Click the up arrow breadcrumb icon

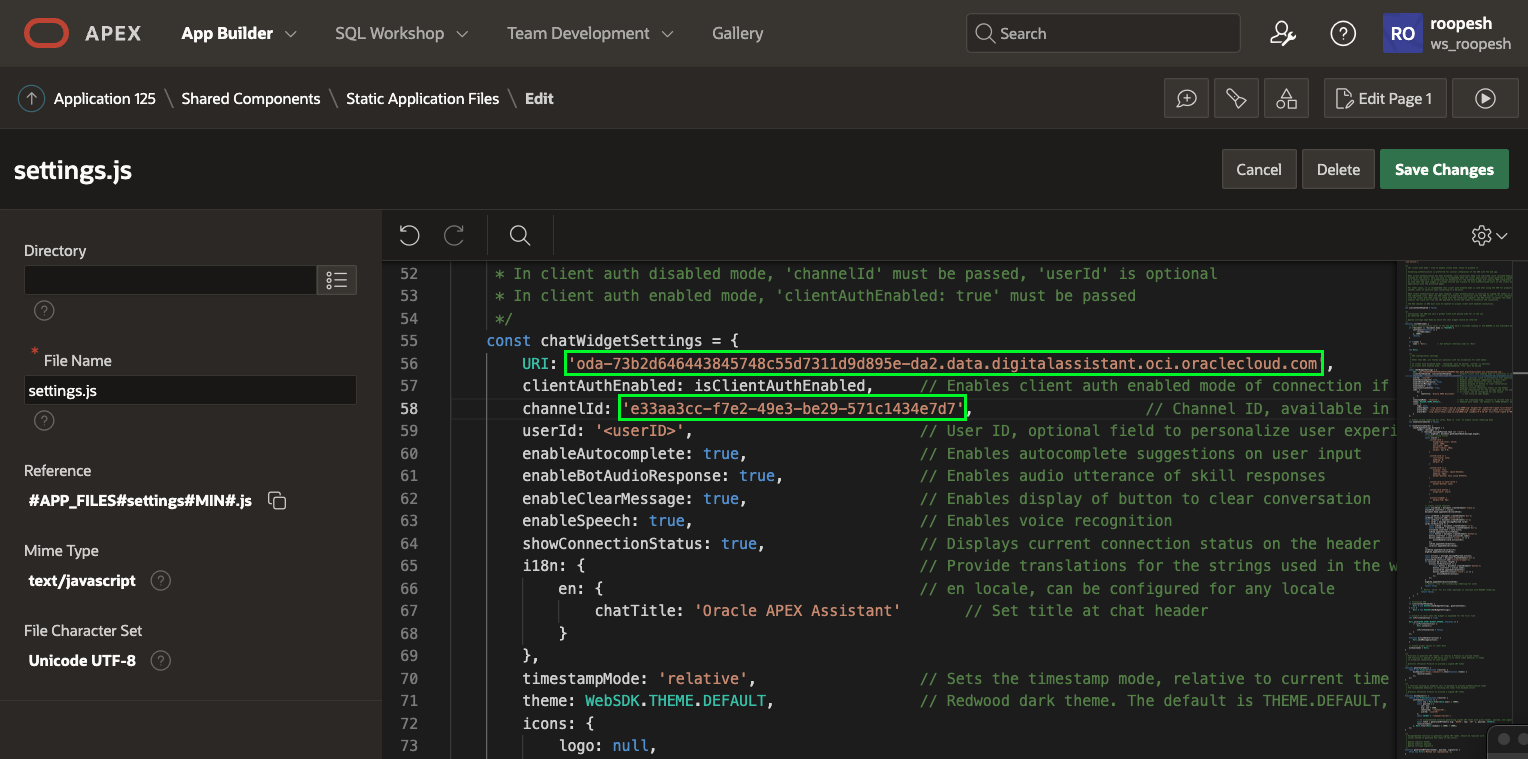31,98
